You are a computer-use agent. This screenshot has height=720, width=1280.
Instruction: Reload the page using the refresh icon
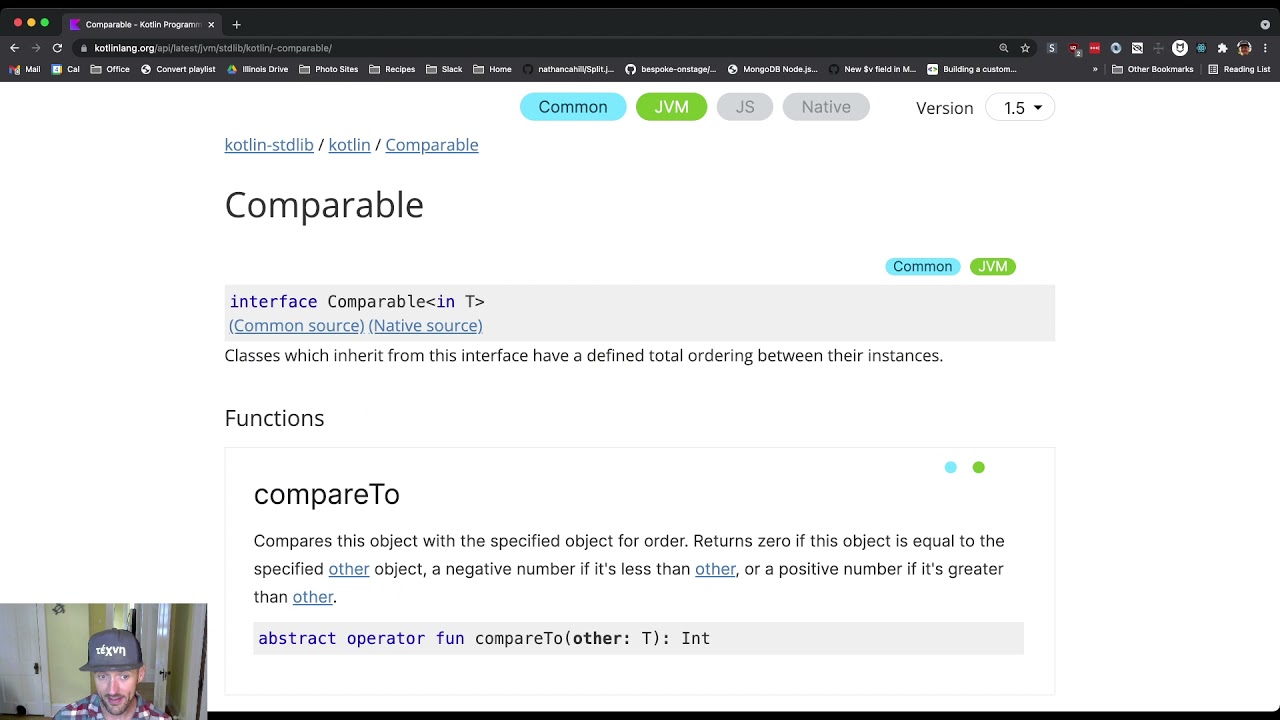(57, 48)
